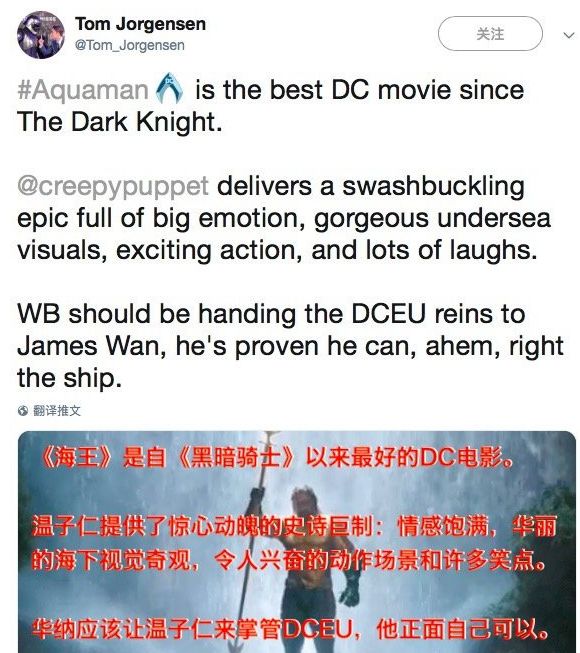Click the caption line starting with 华纳应该让
The width and height of the screenshot is (580, 653).
coord(290,629)
